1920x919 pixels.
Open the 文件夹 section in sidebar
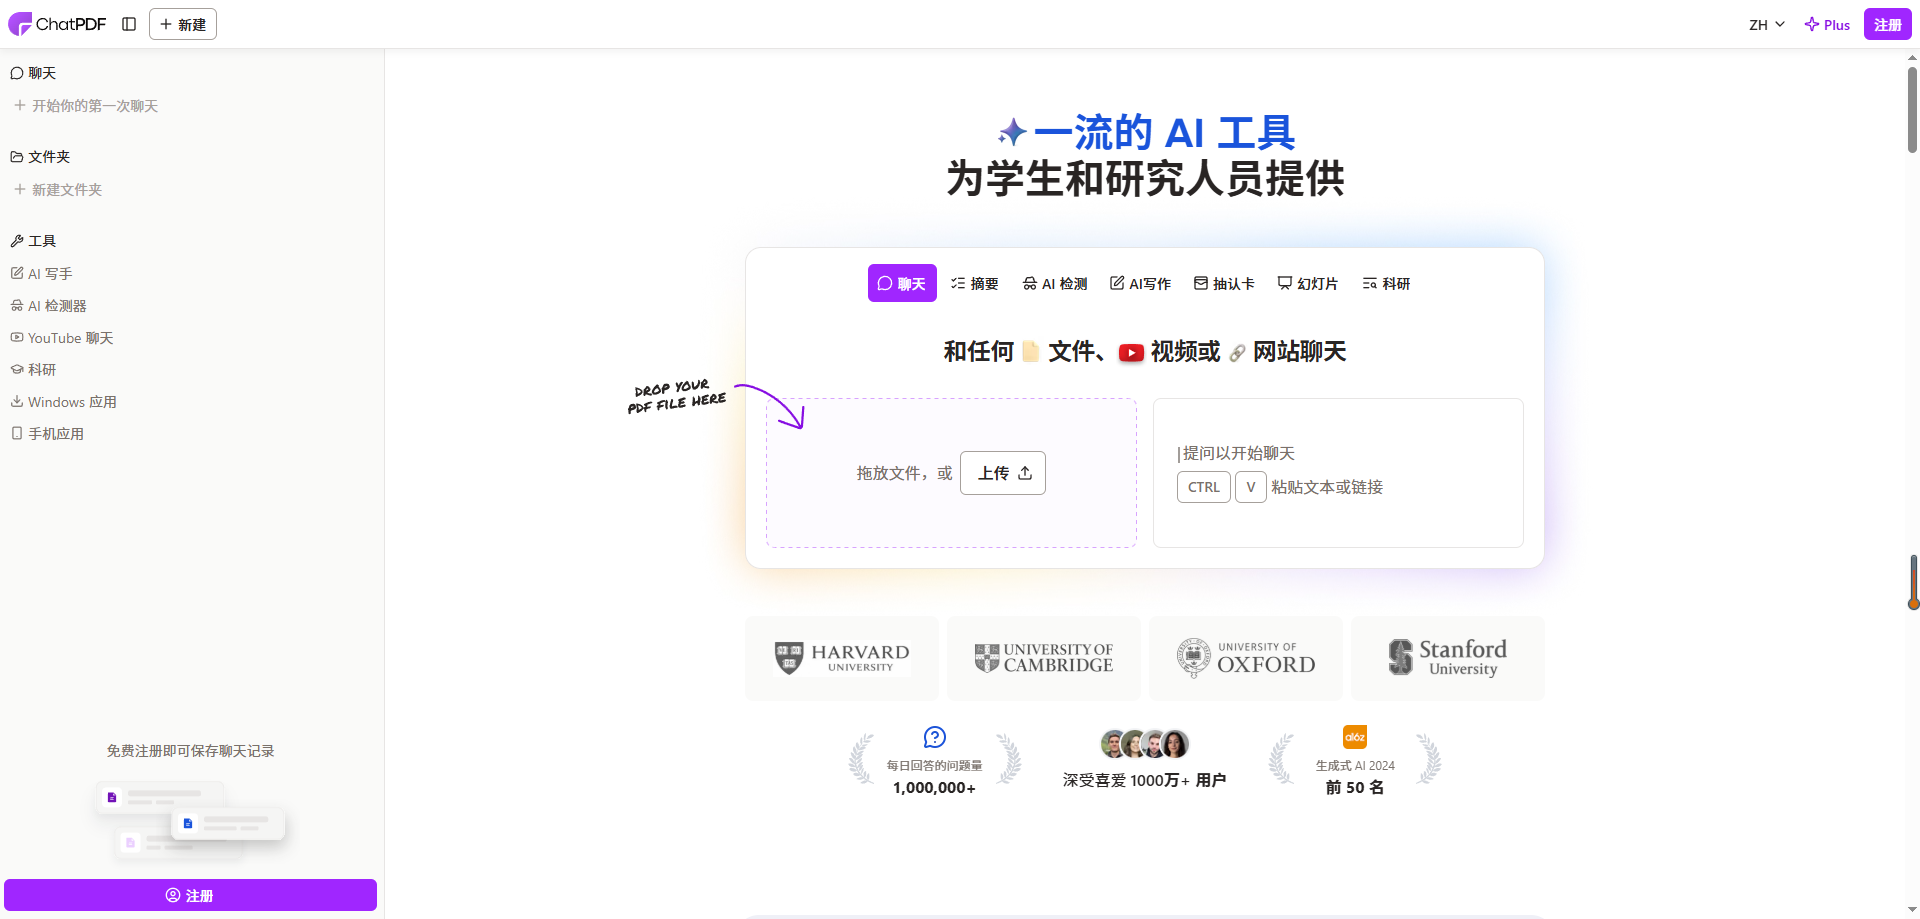click(40, 157)
